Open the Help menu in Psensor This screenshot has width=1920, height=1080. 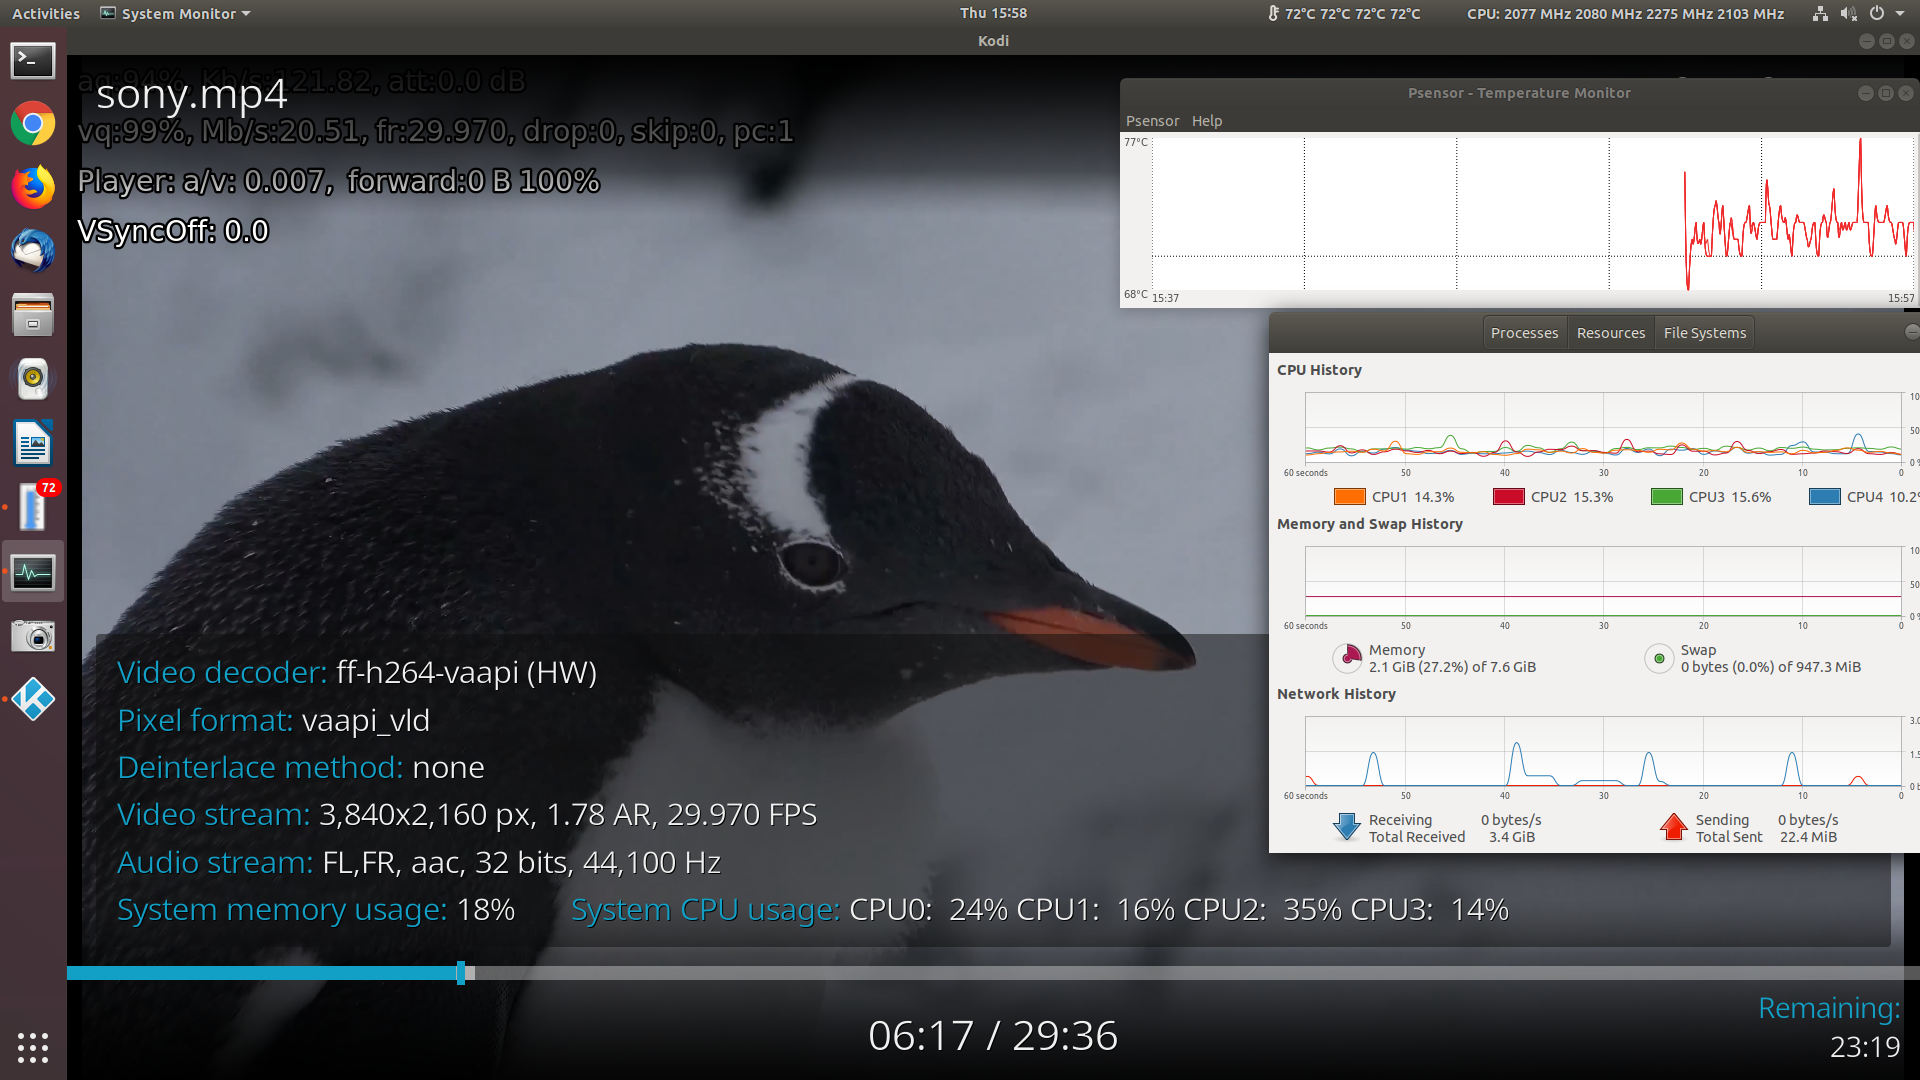point(1206,120)
